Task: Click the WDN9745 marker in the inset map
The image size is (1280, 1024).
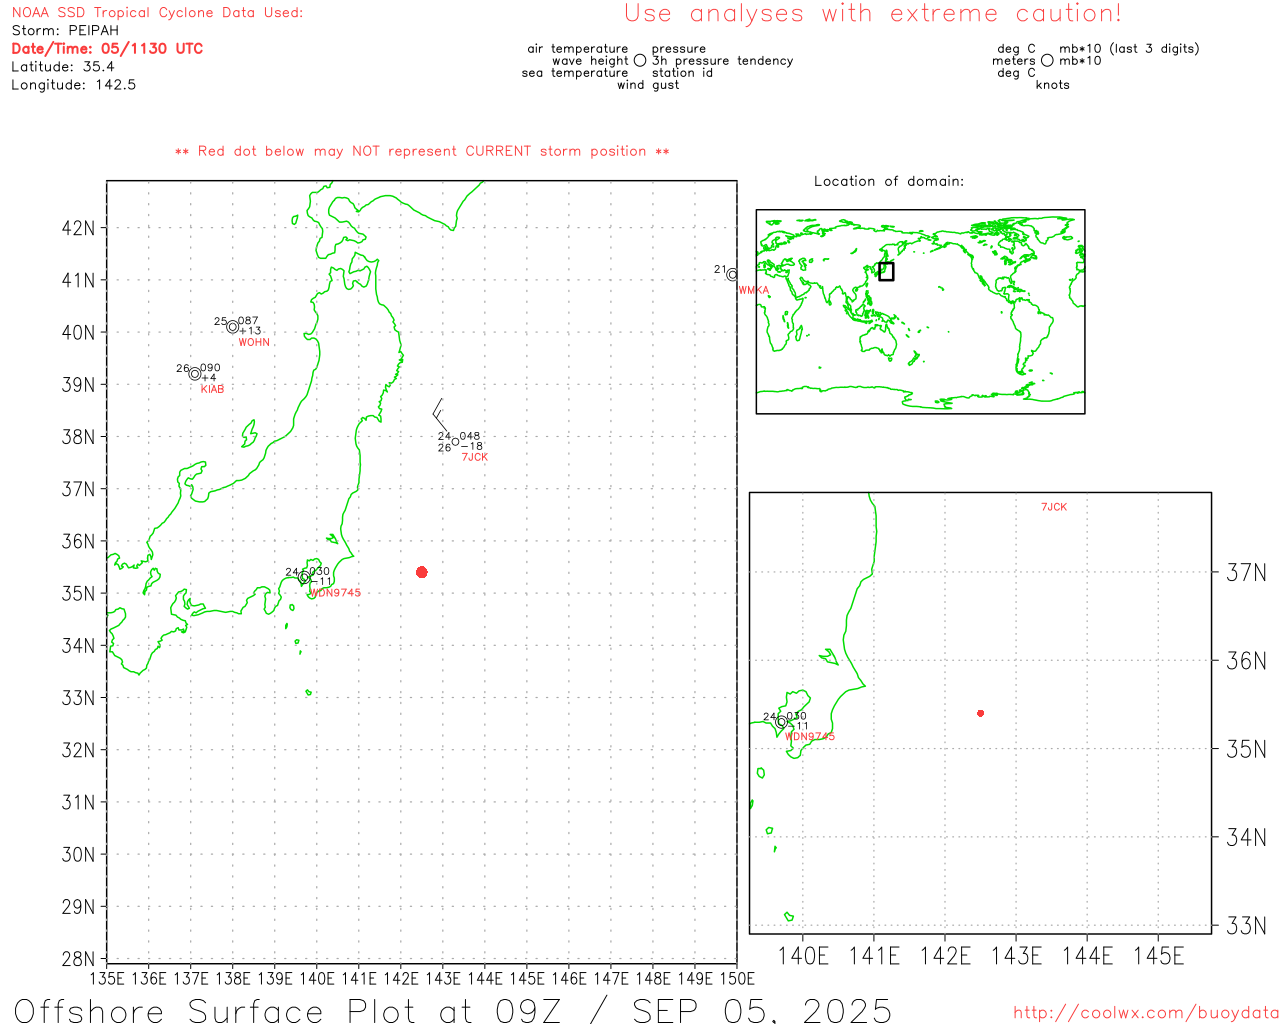Action: 781,721
